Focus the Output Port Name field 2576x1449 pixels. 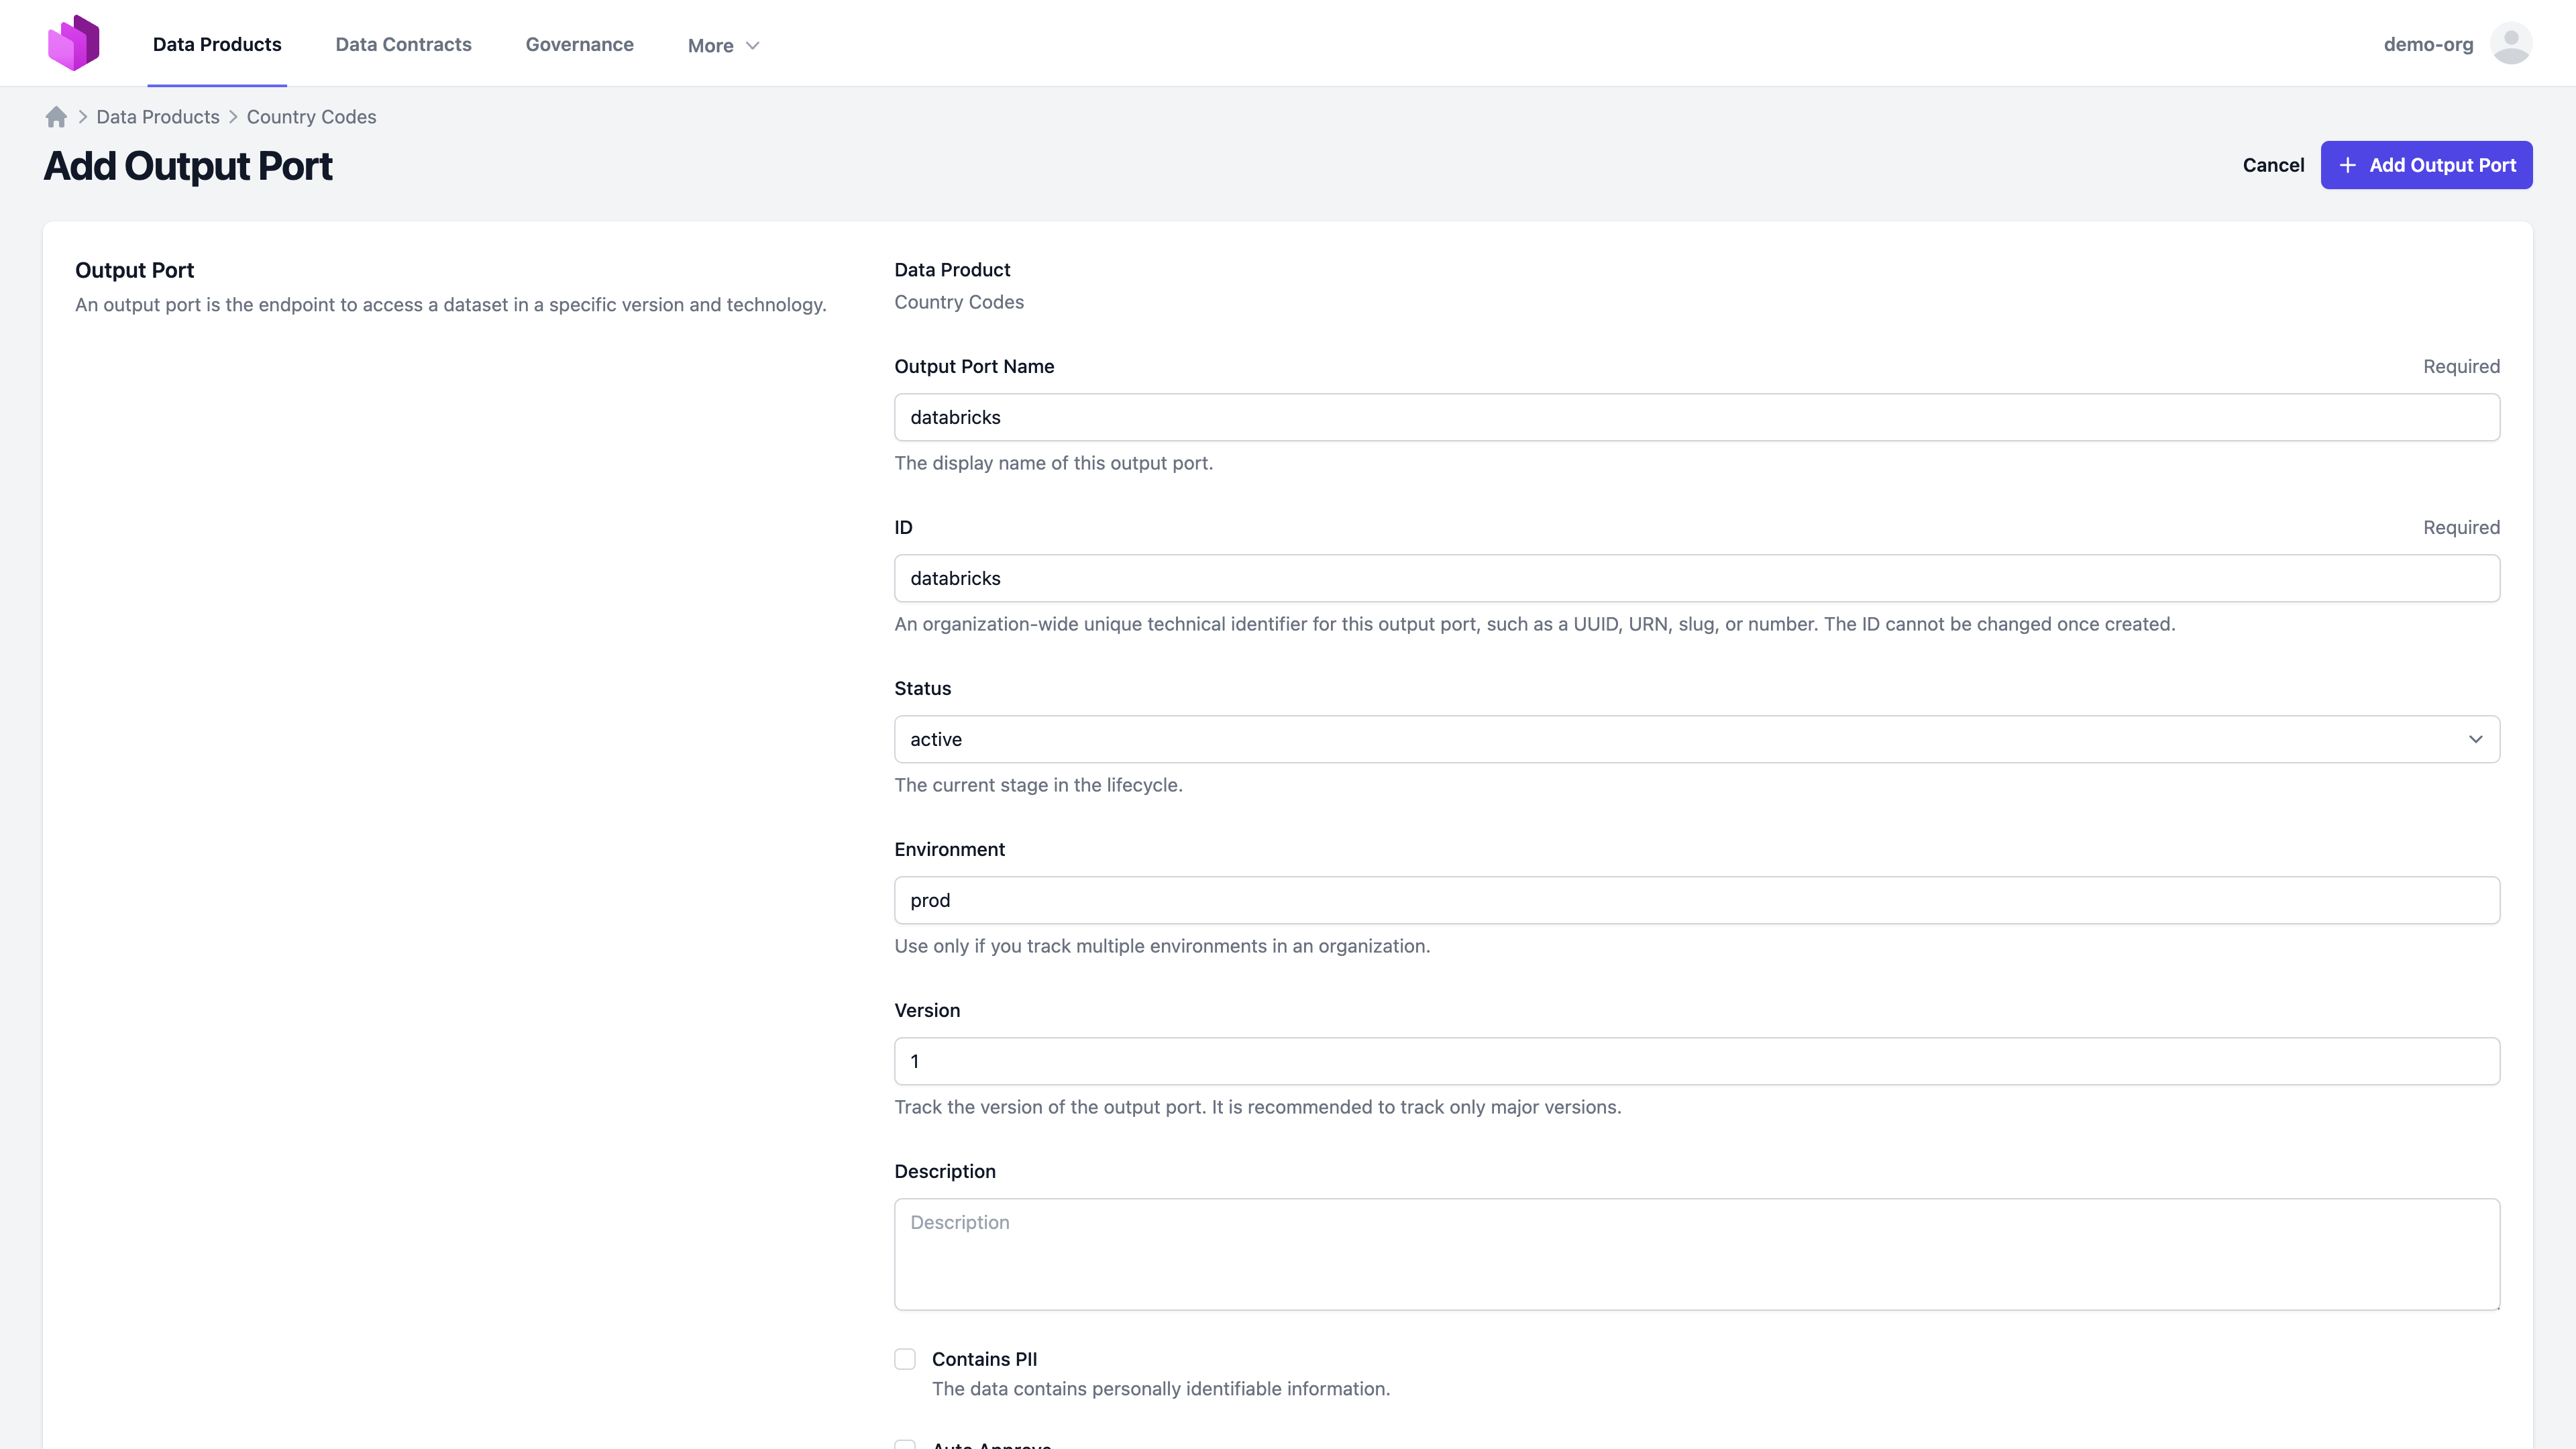coord(1696,417)
